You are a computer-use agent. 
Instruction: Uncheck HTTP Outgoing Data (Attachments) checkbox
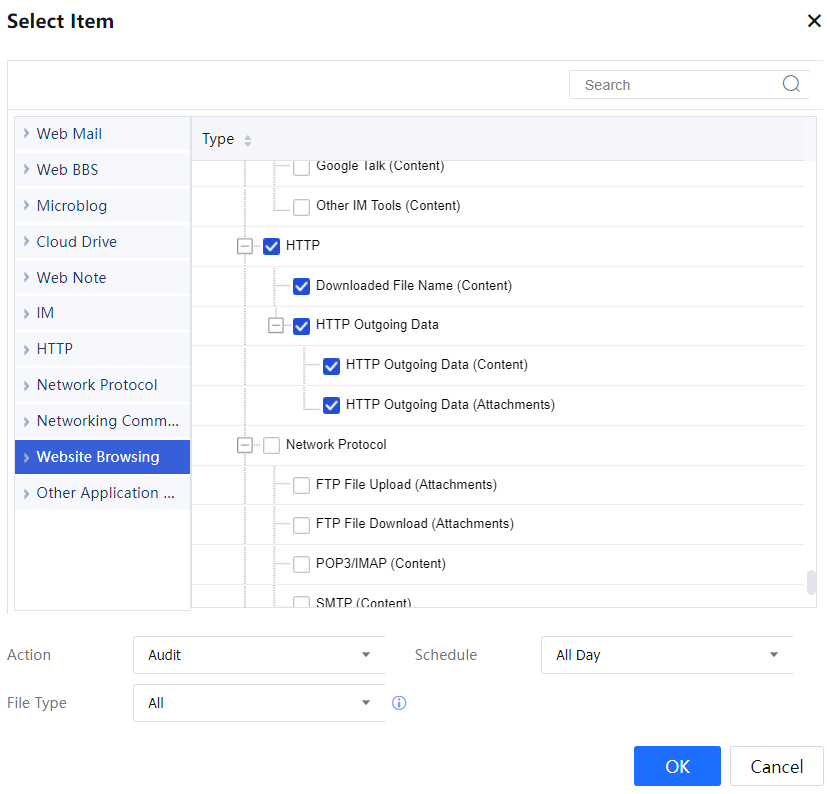point(331,405)
